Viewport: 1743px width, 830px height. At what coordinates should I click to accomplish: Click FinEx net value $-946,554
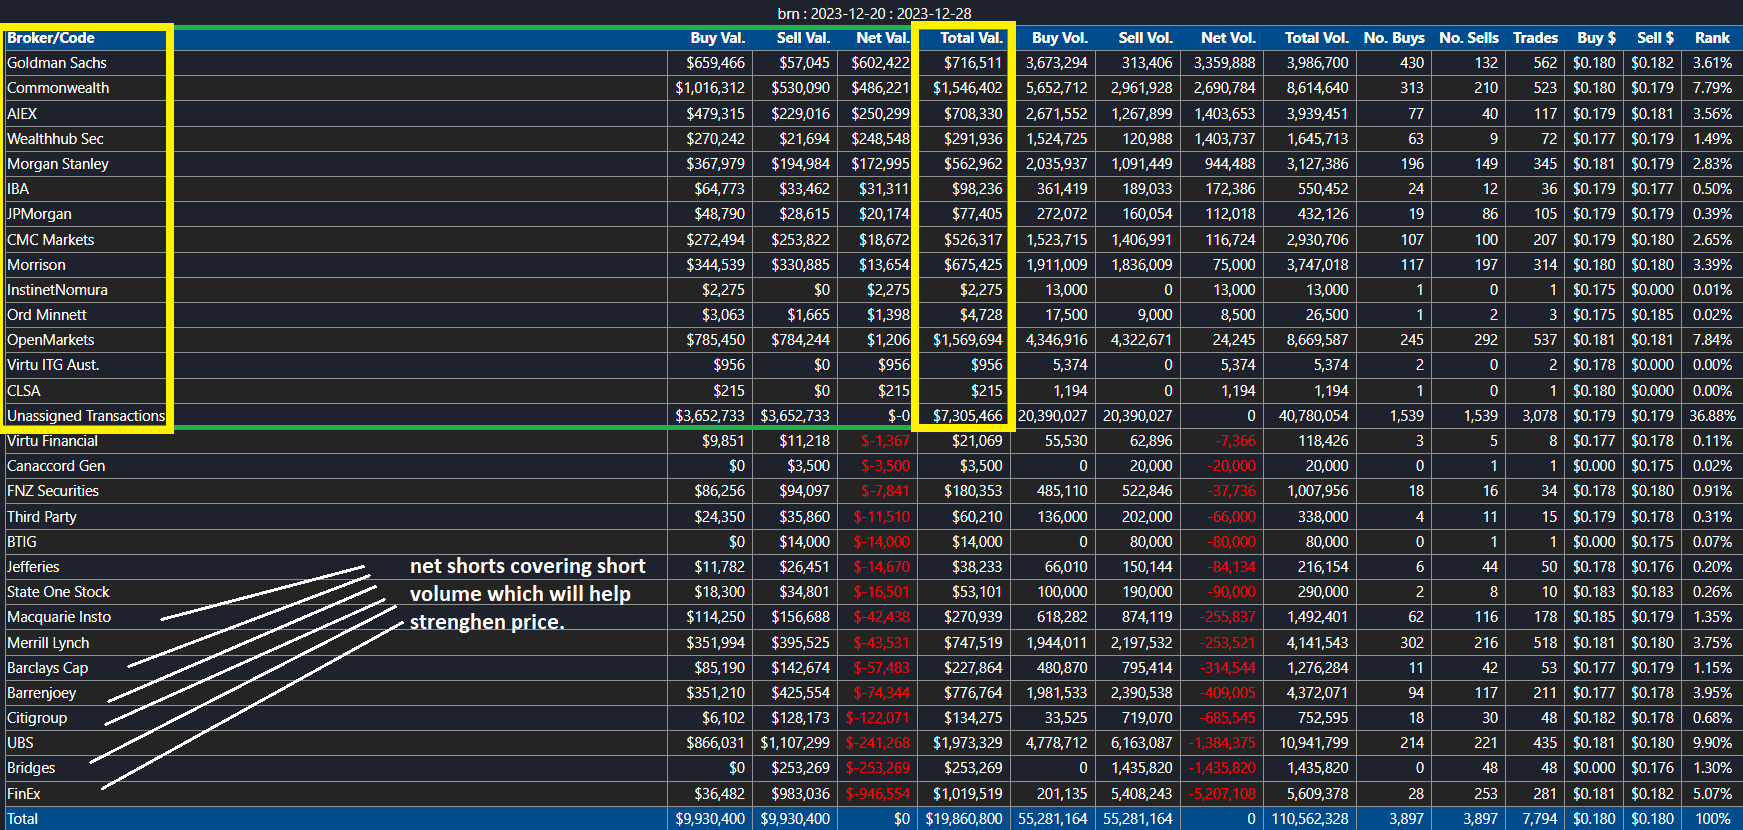(878, 794)
